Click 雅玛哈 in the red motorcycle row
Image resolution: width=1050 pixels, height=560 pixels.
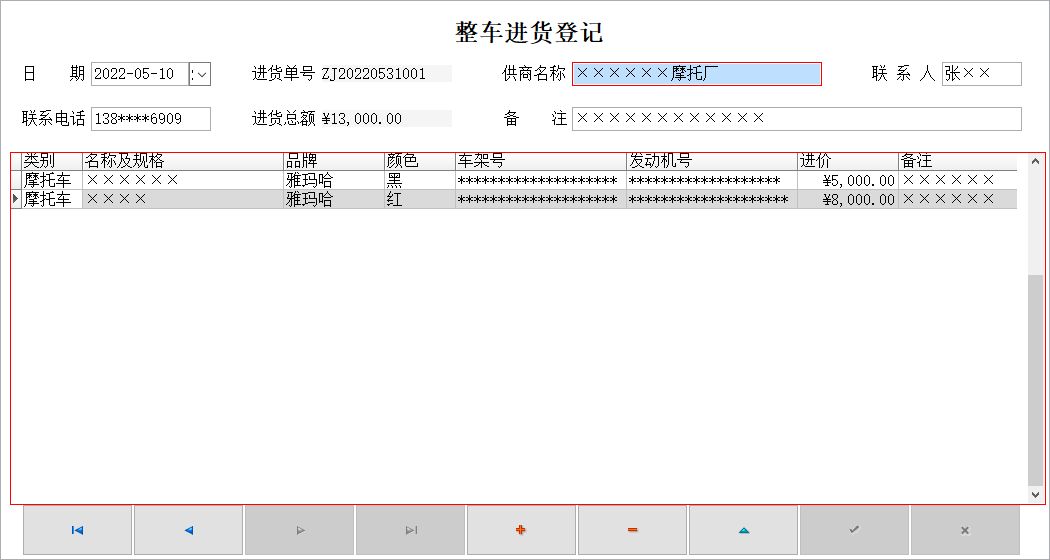(334, 199)
